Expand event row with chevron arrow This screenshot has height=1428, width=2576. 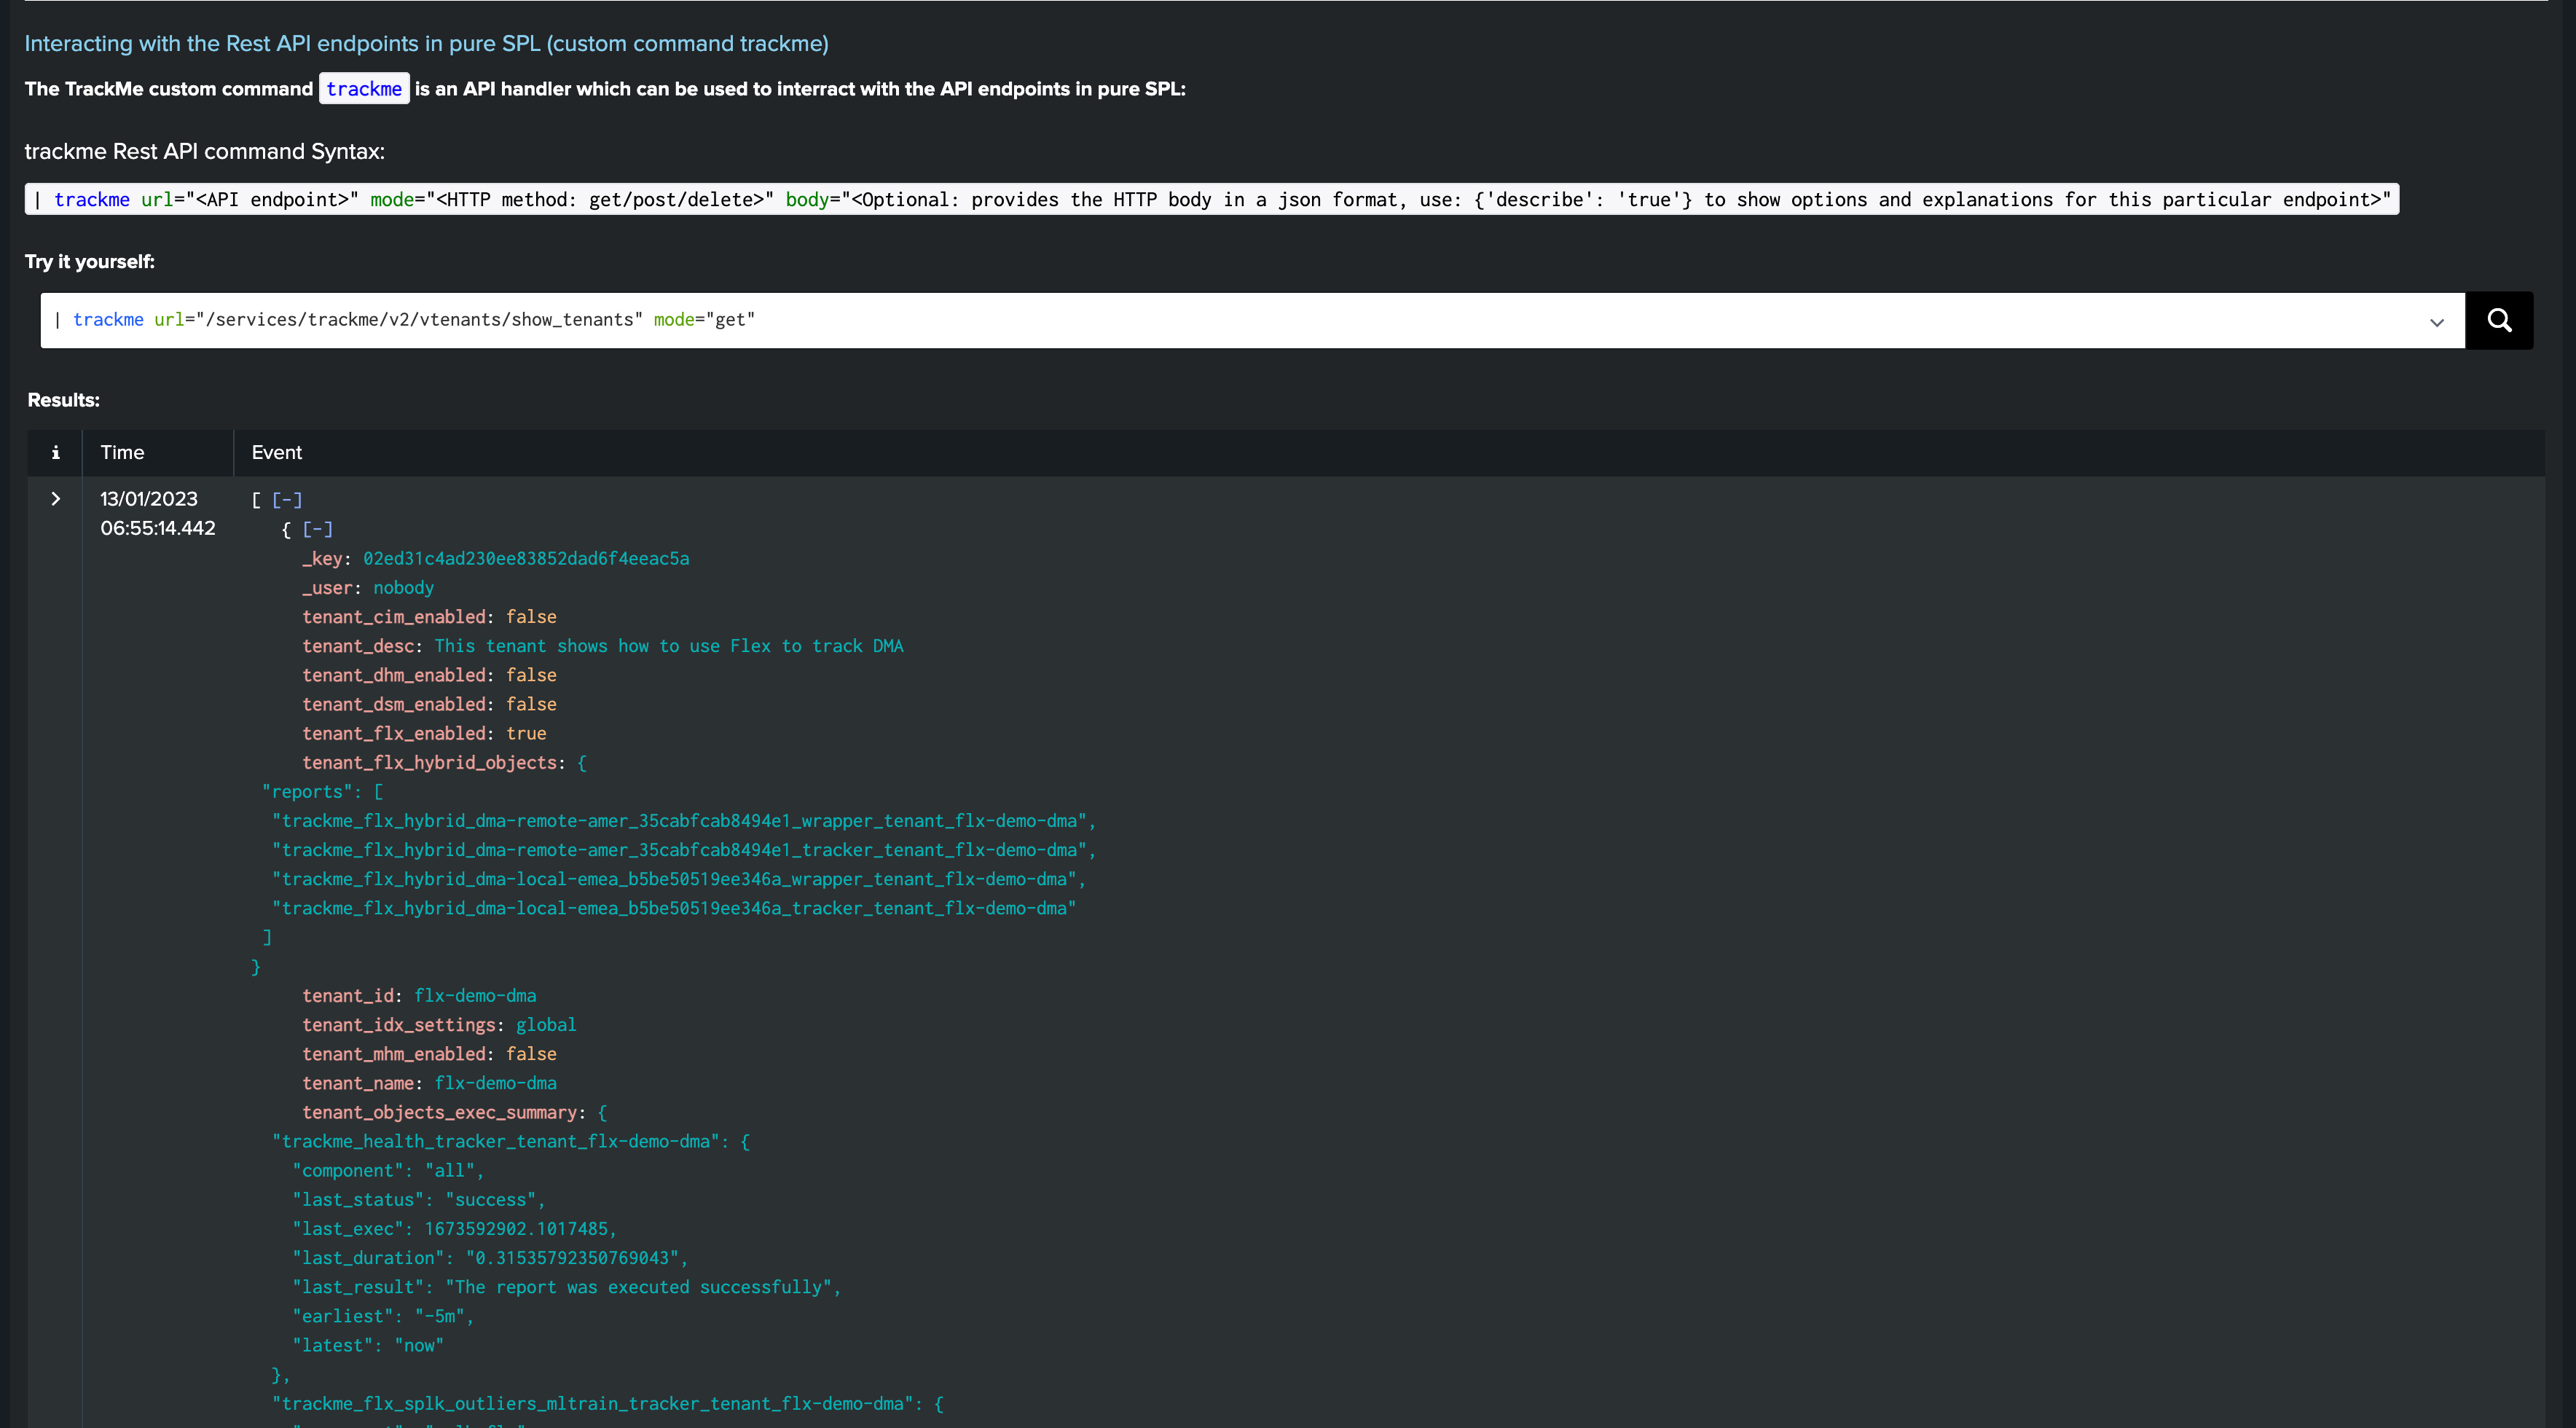tap(56, 499)
